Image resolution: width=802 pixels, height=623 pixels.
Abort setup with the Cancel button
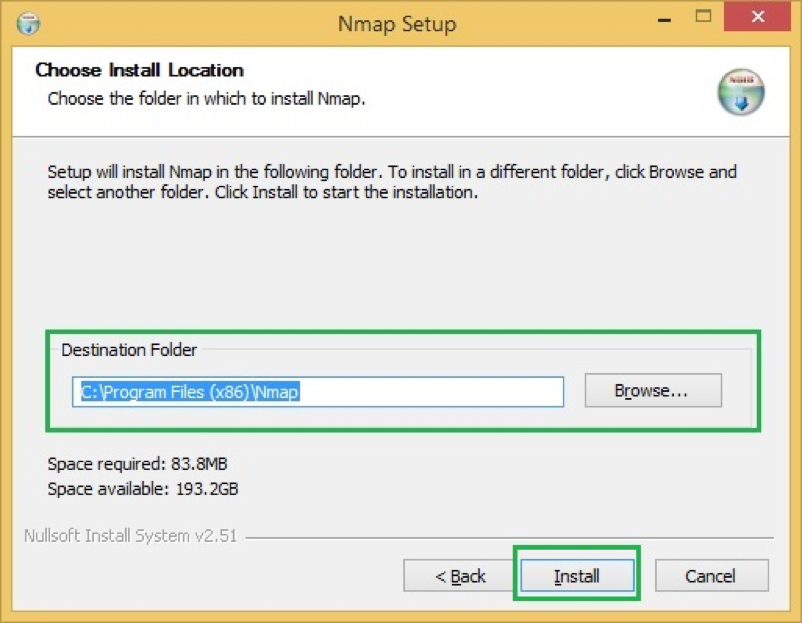[711, 575]
